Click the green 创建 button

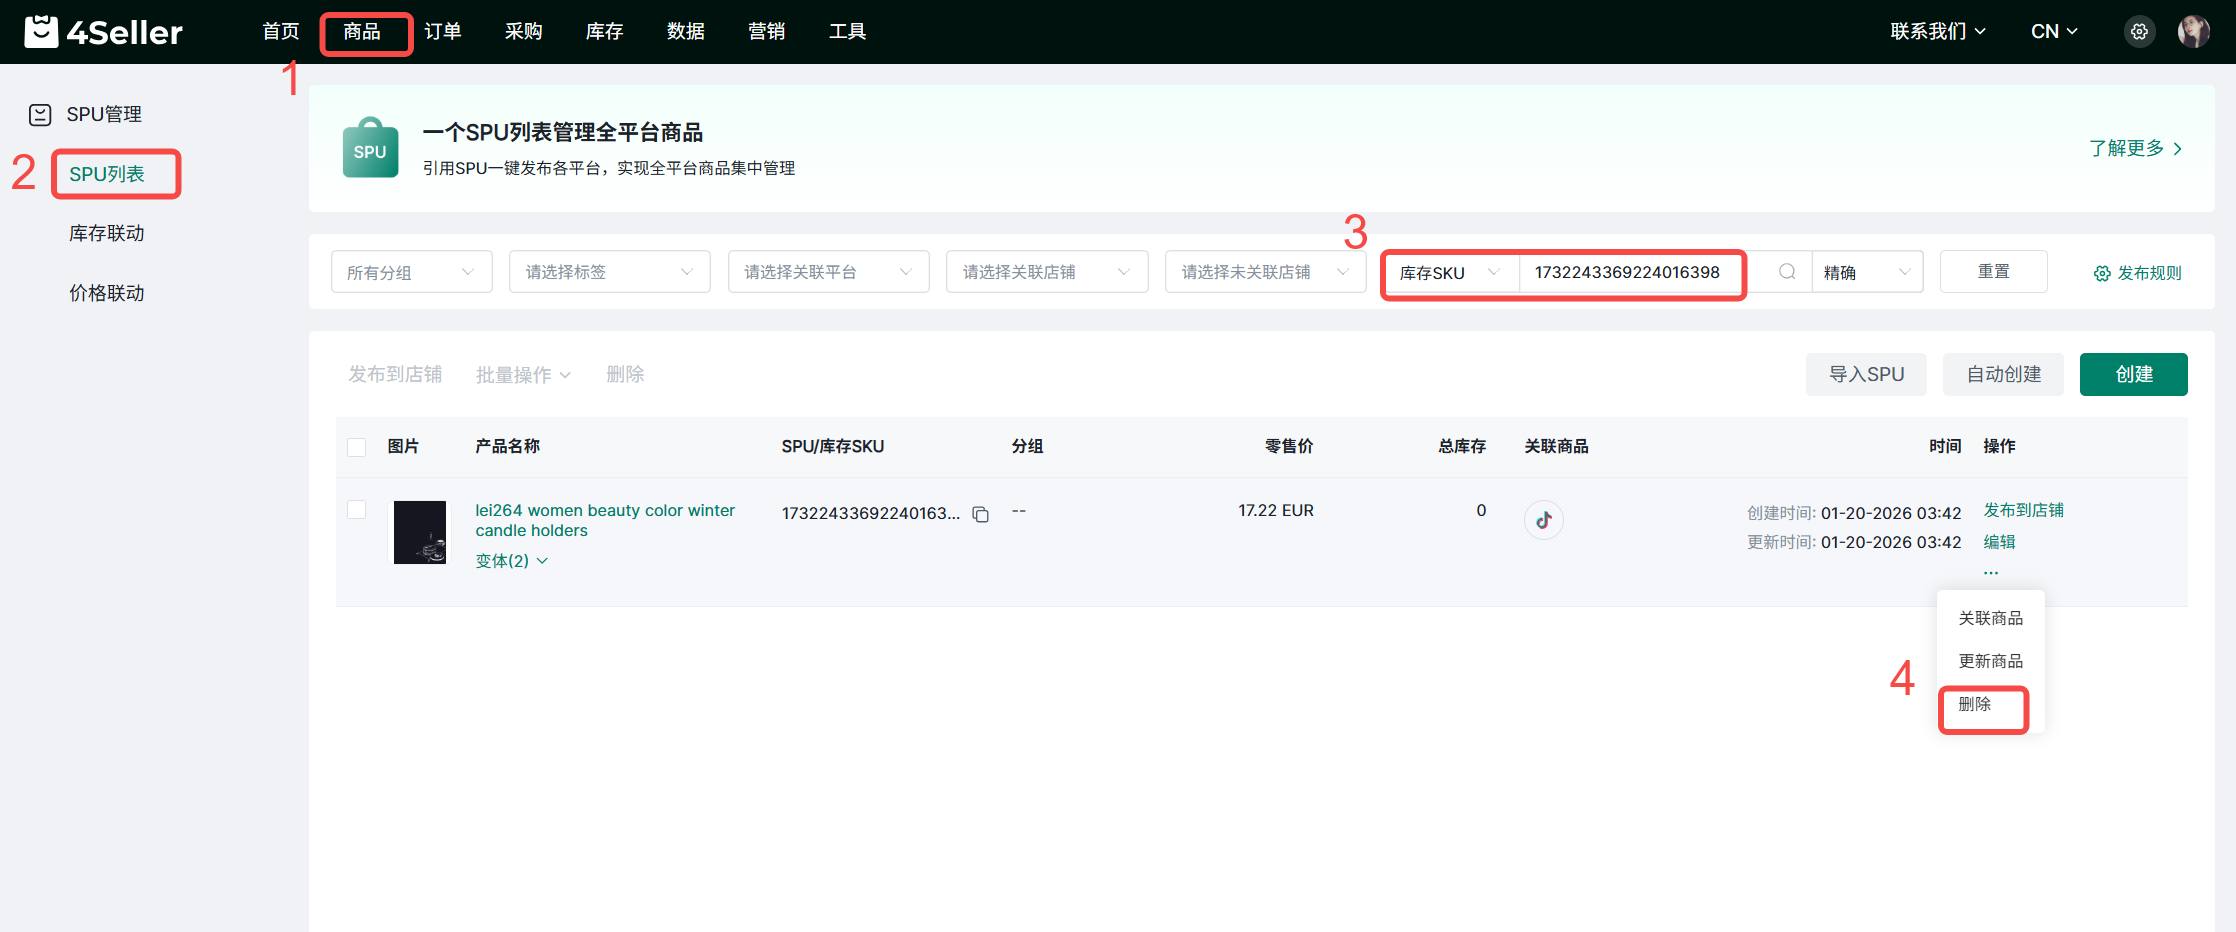pyautogui.click(x=2133, y=374)
